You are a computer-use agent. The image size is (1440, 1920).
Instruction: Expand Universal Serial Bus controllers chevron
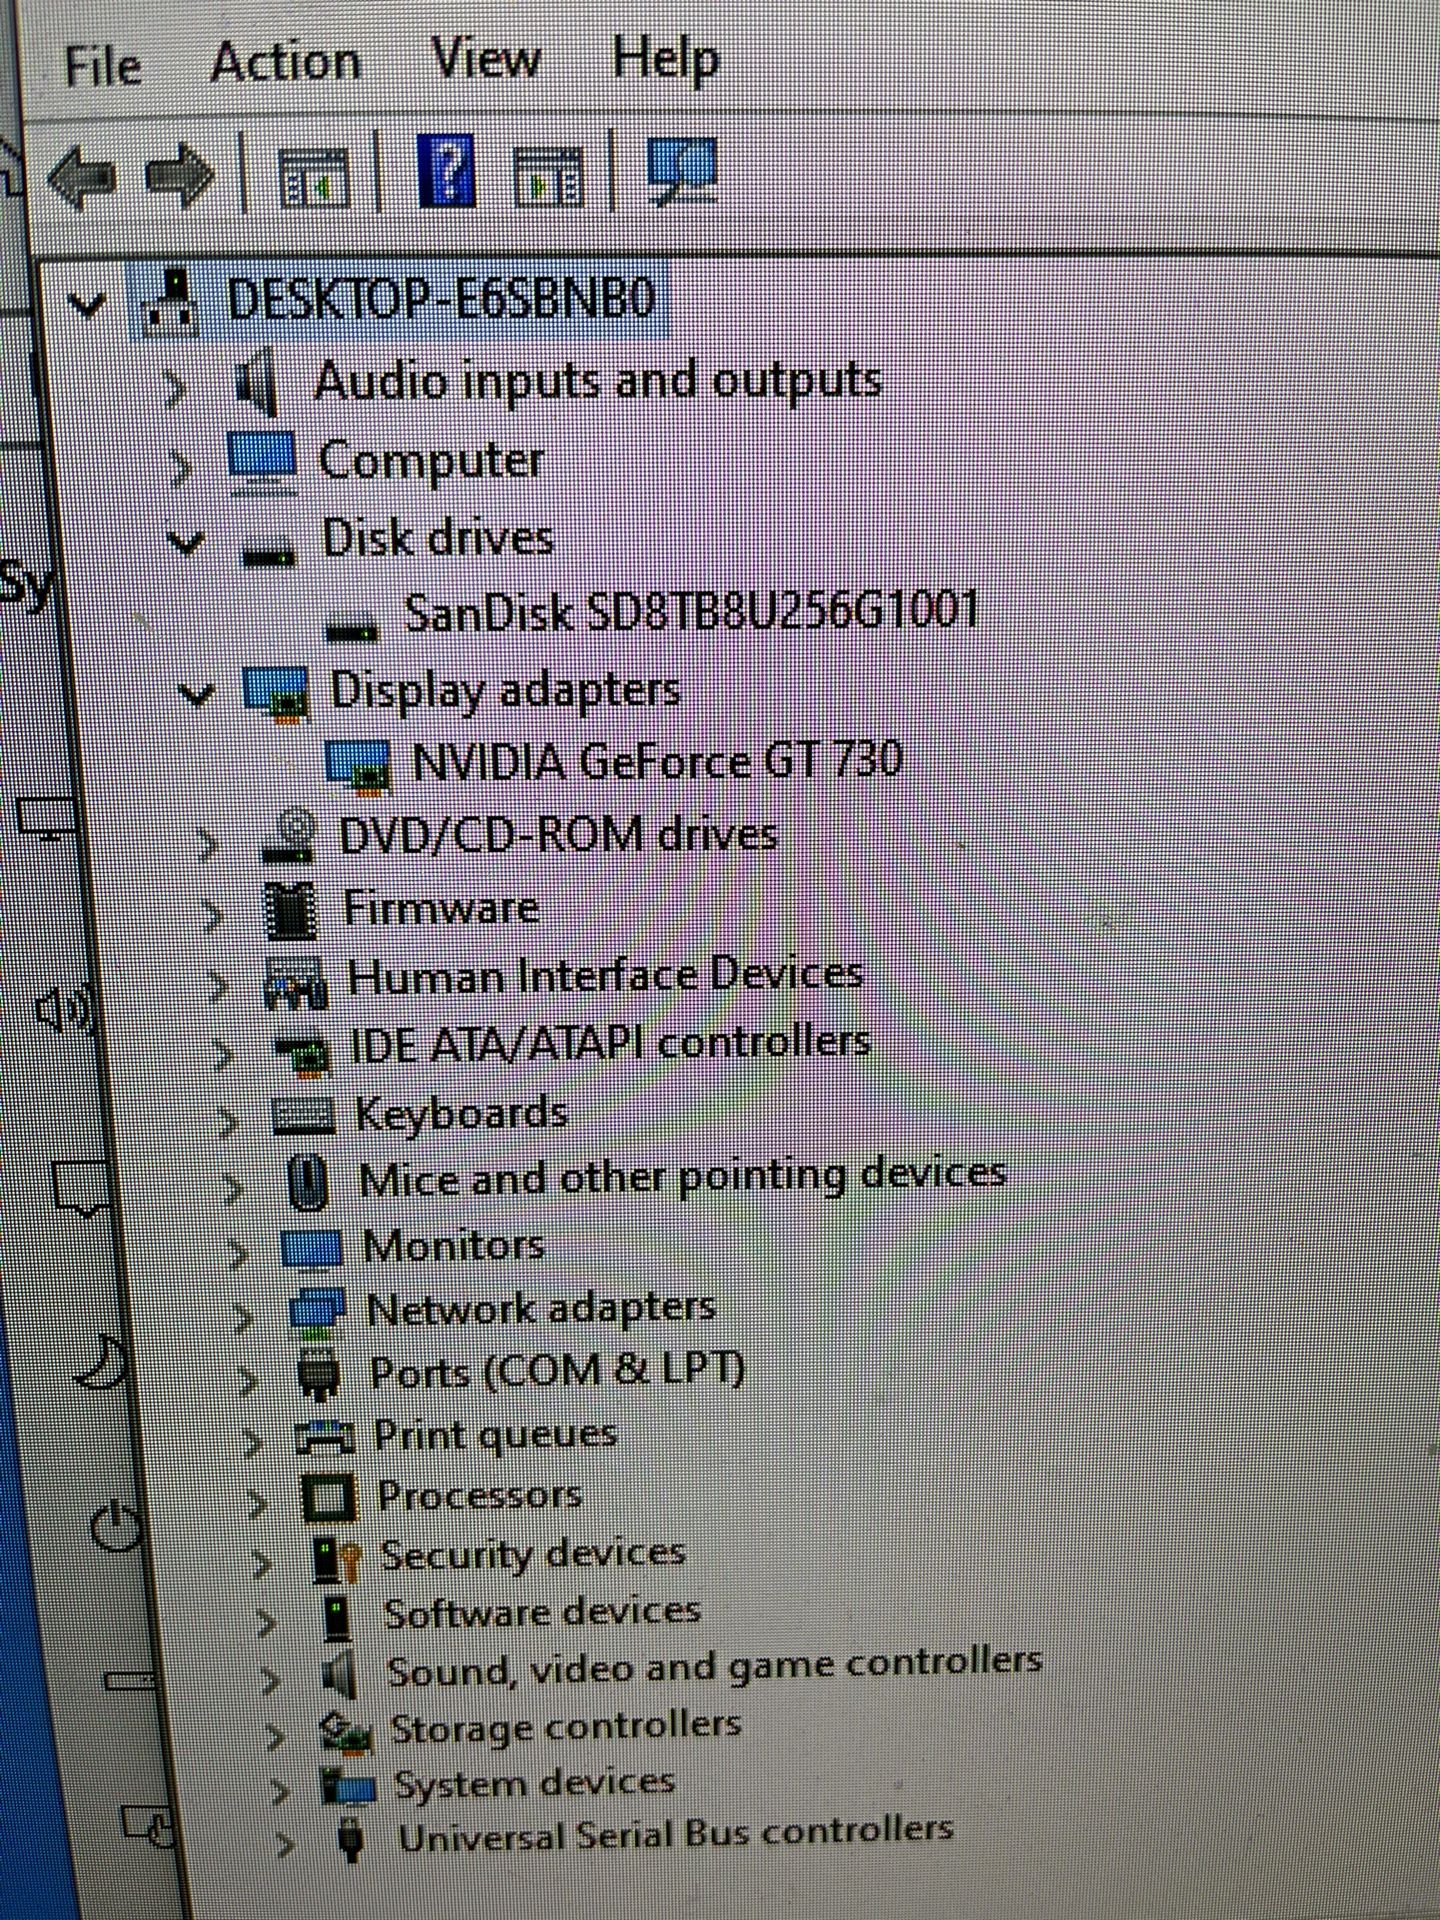click(x=284, y=1846)
